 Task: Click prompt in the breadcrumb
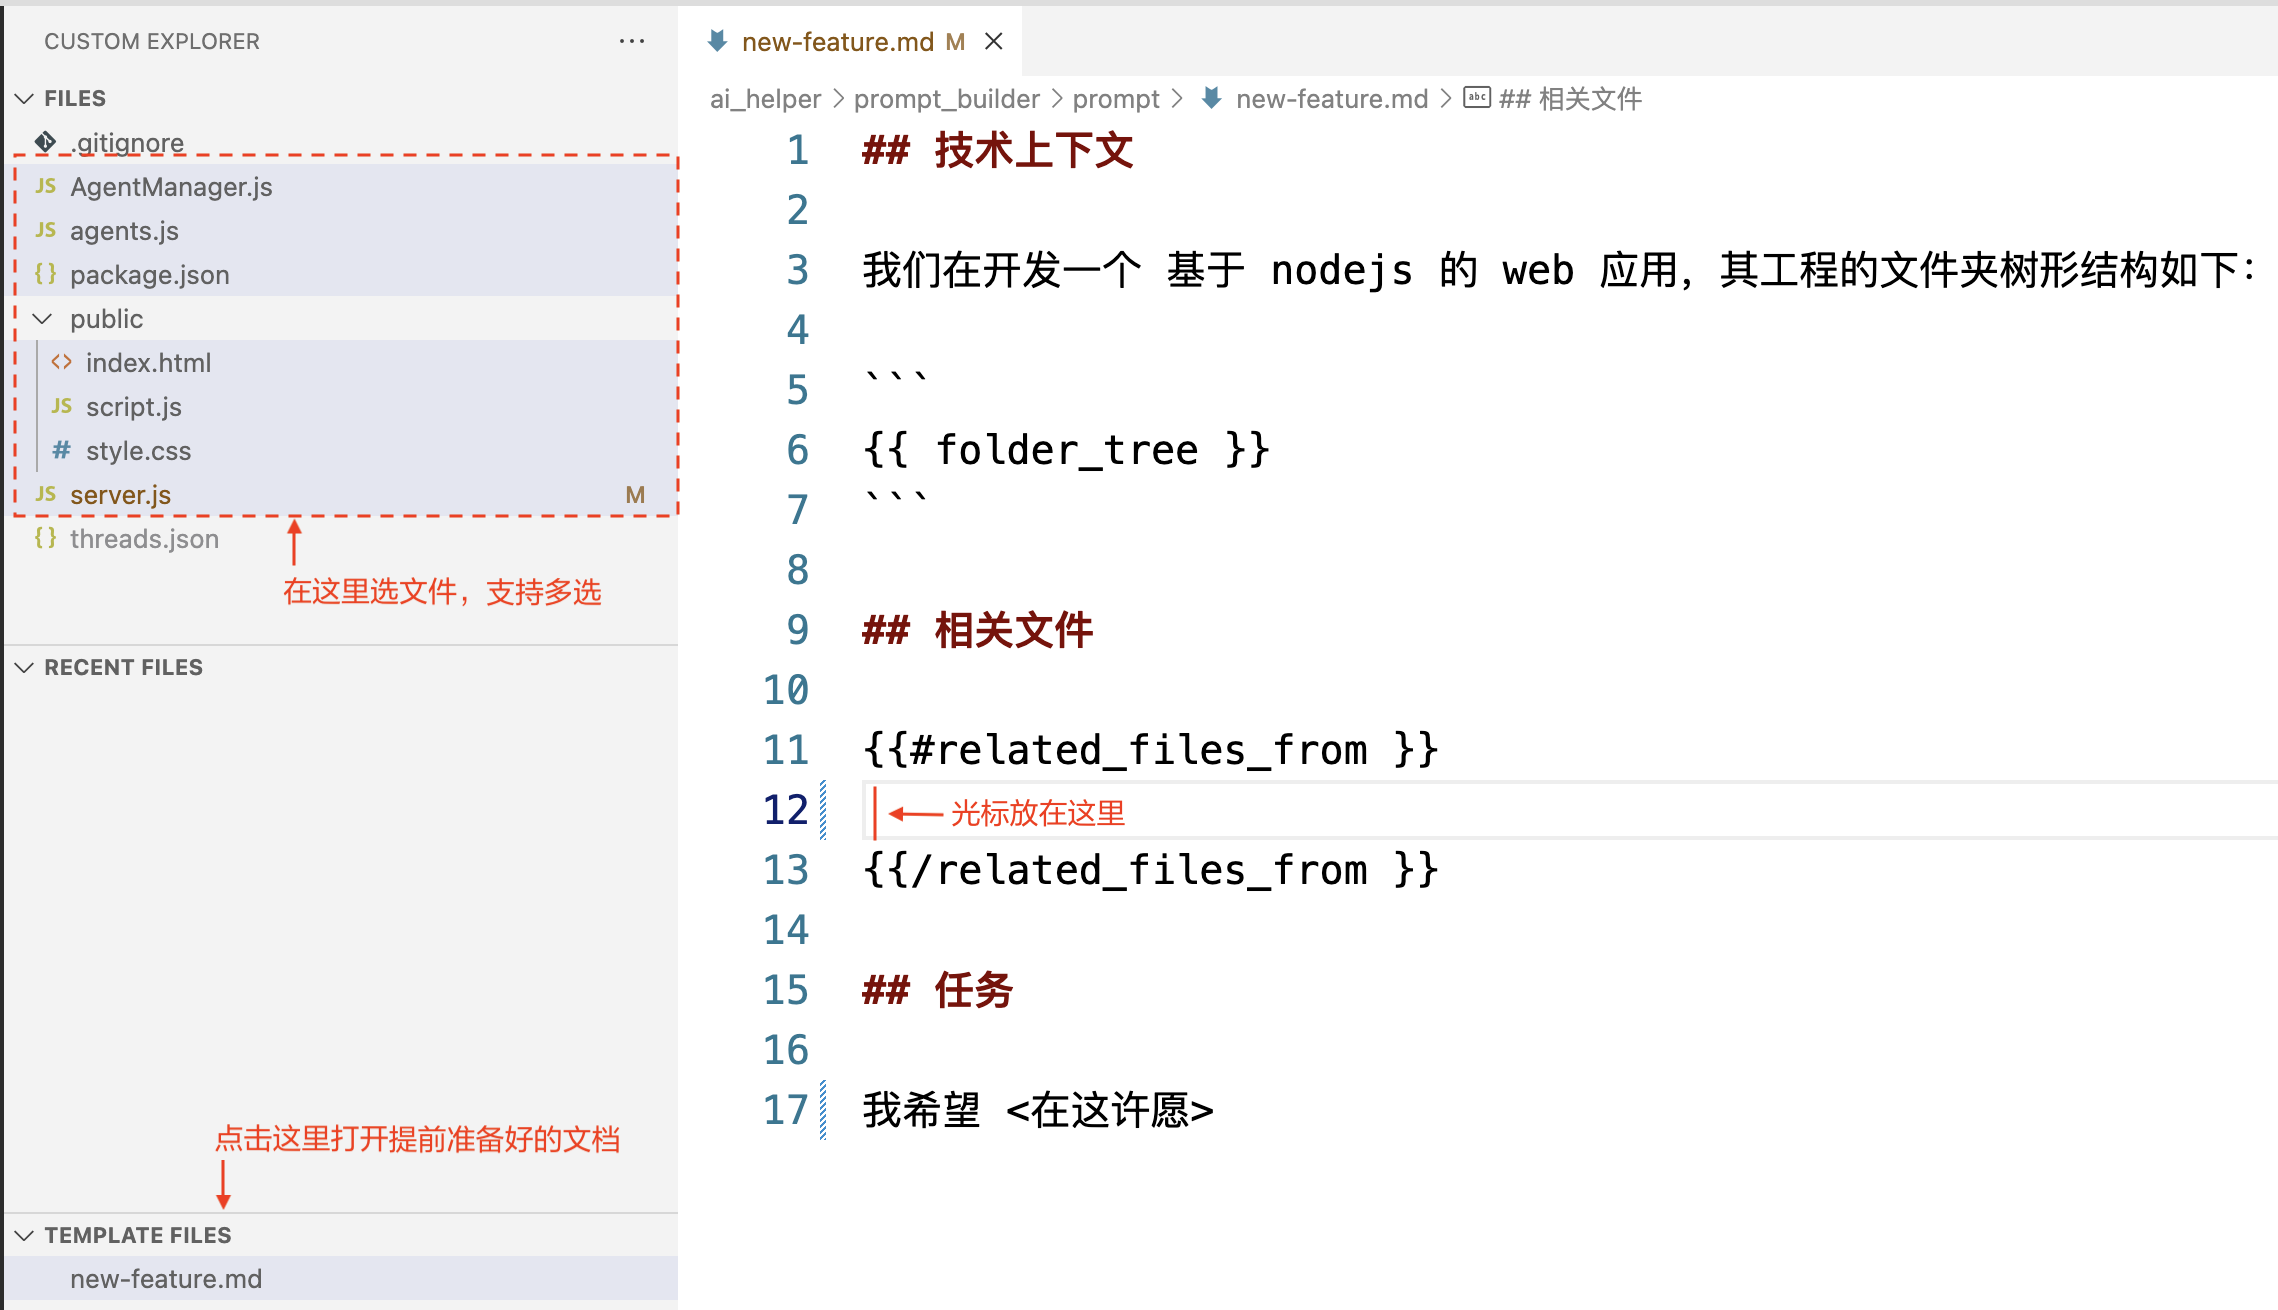tap(1116, 99)
